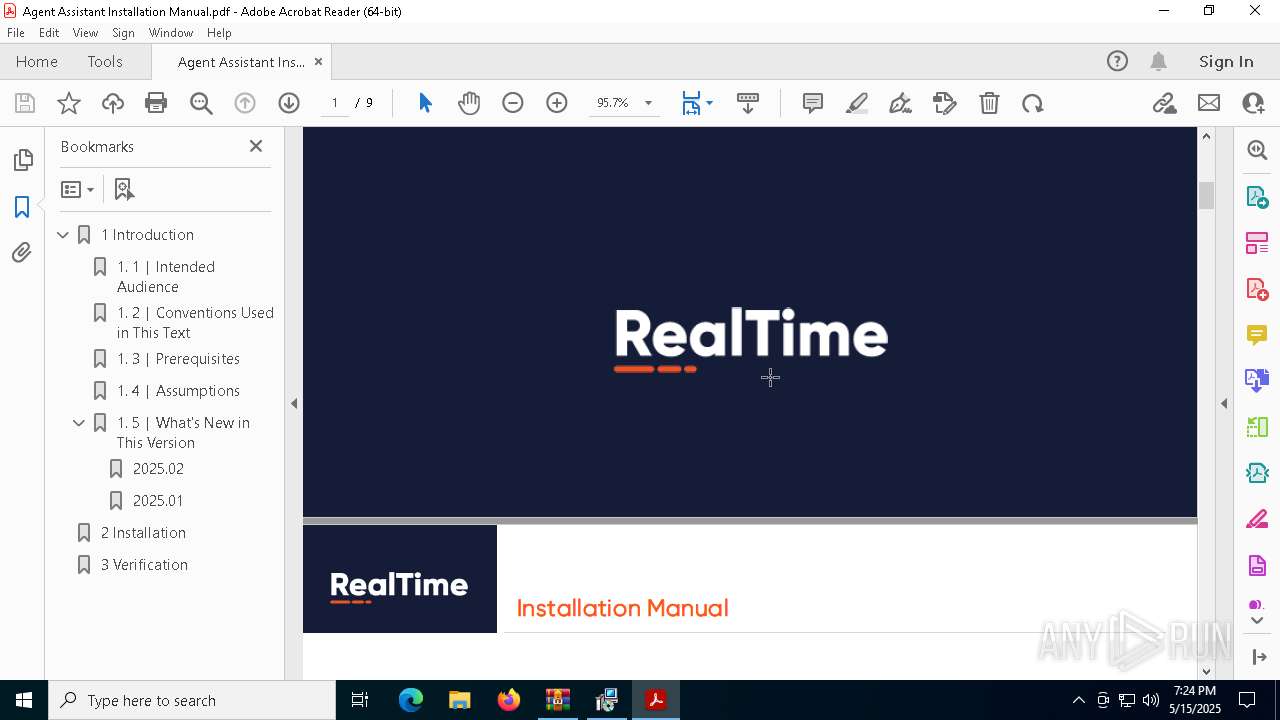The width and height of the screenshot is (1280, 720).
Task: Open the zoom percentage dropdown
Action: tap(648, 103)
